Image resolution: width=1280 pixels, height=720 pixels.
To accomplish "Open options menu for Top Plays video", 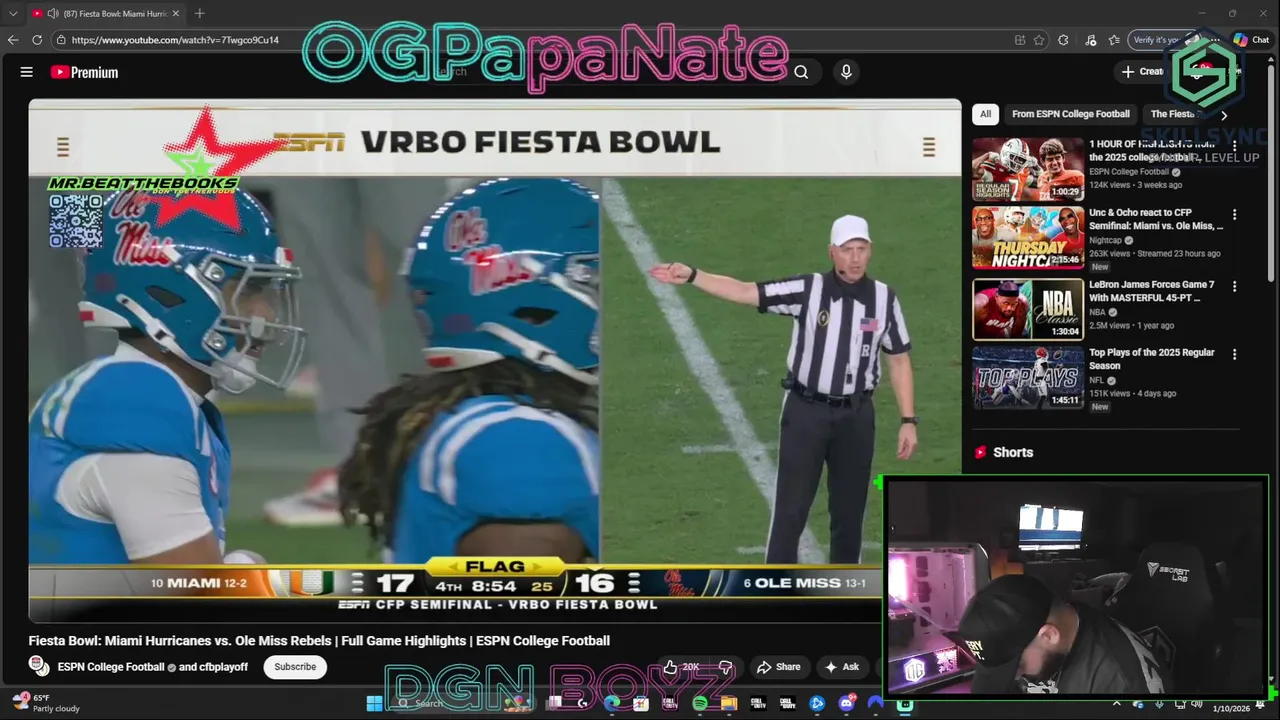I will (x=1234, y=354).
